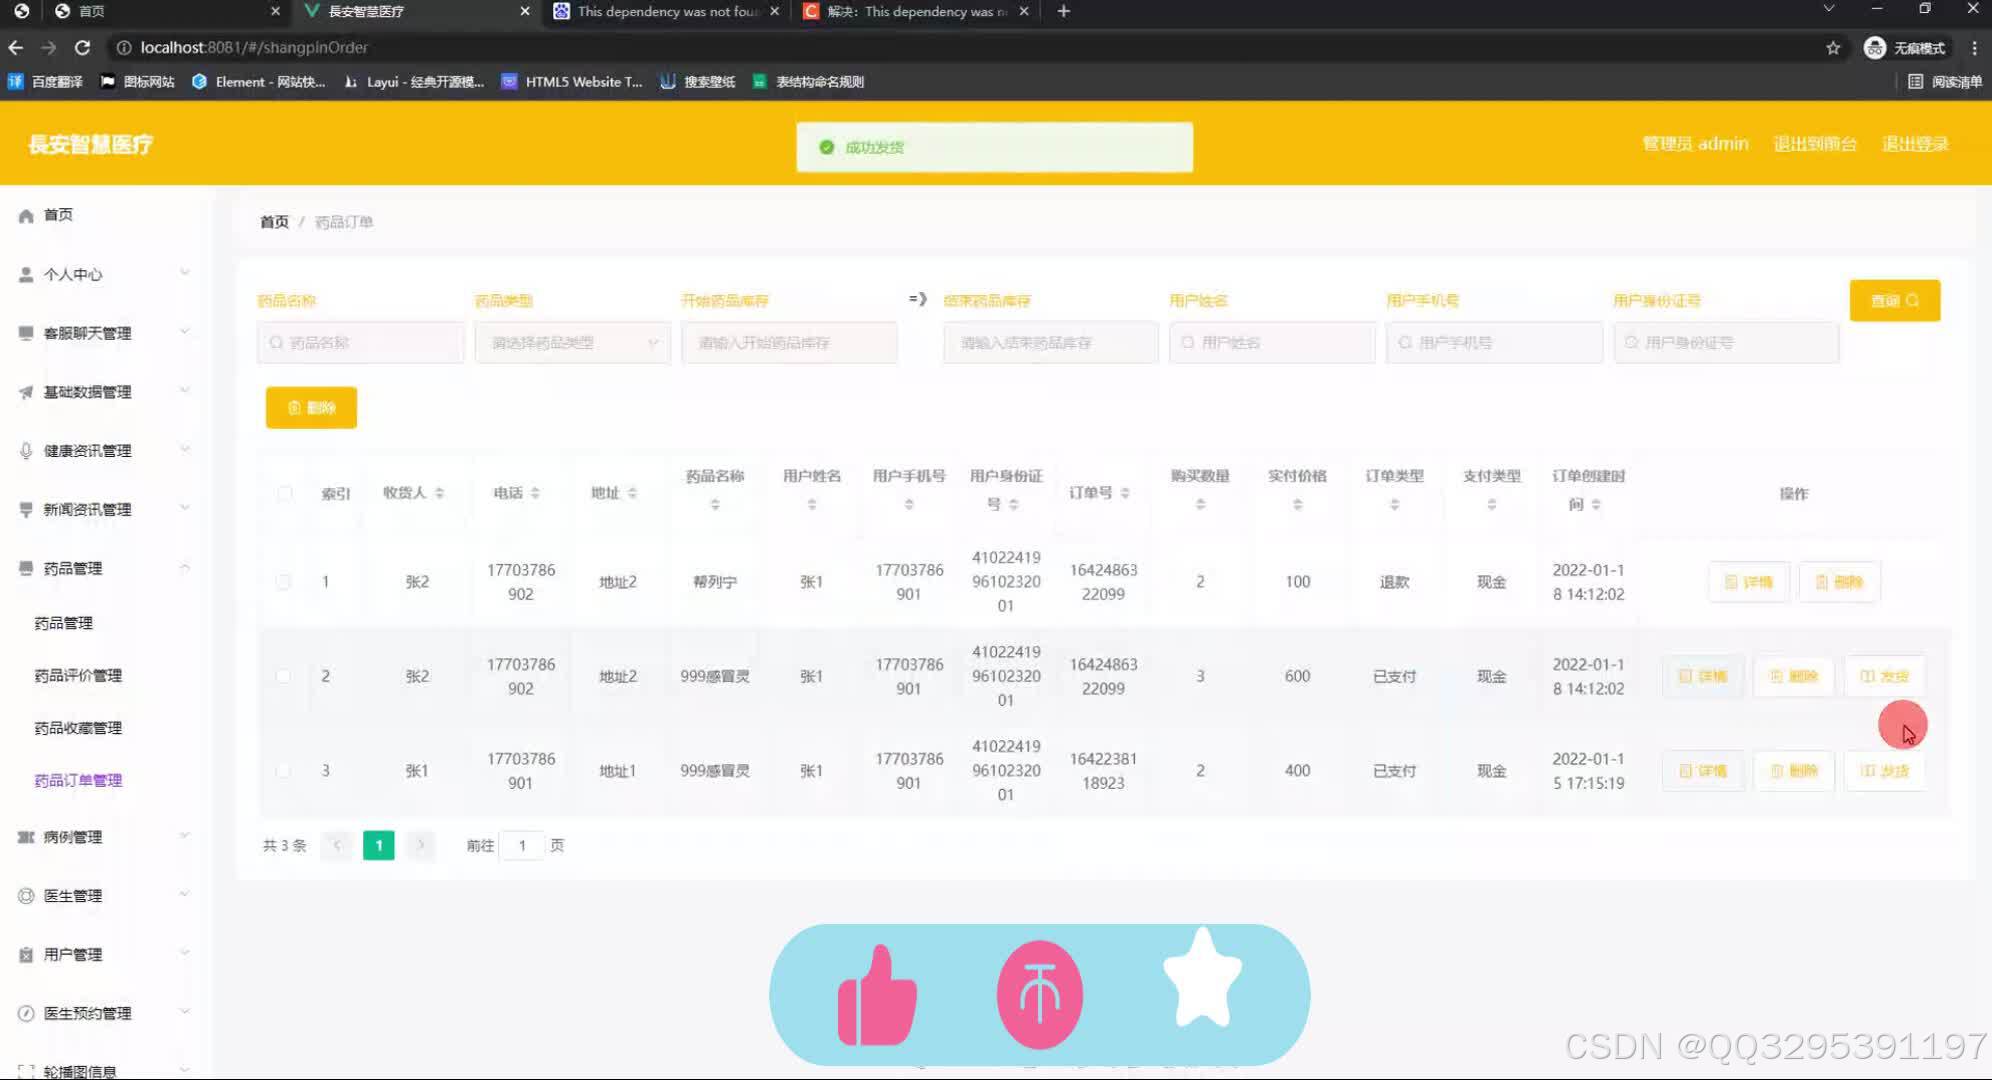Bookmark this page with the star icon
This screenshot has height=1080, width=1992.
coord(1833,47)
